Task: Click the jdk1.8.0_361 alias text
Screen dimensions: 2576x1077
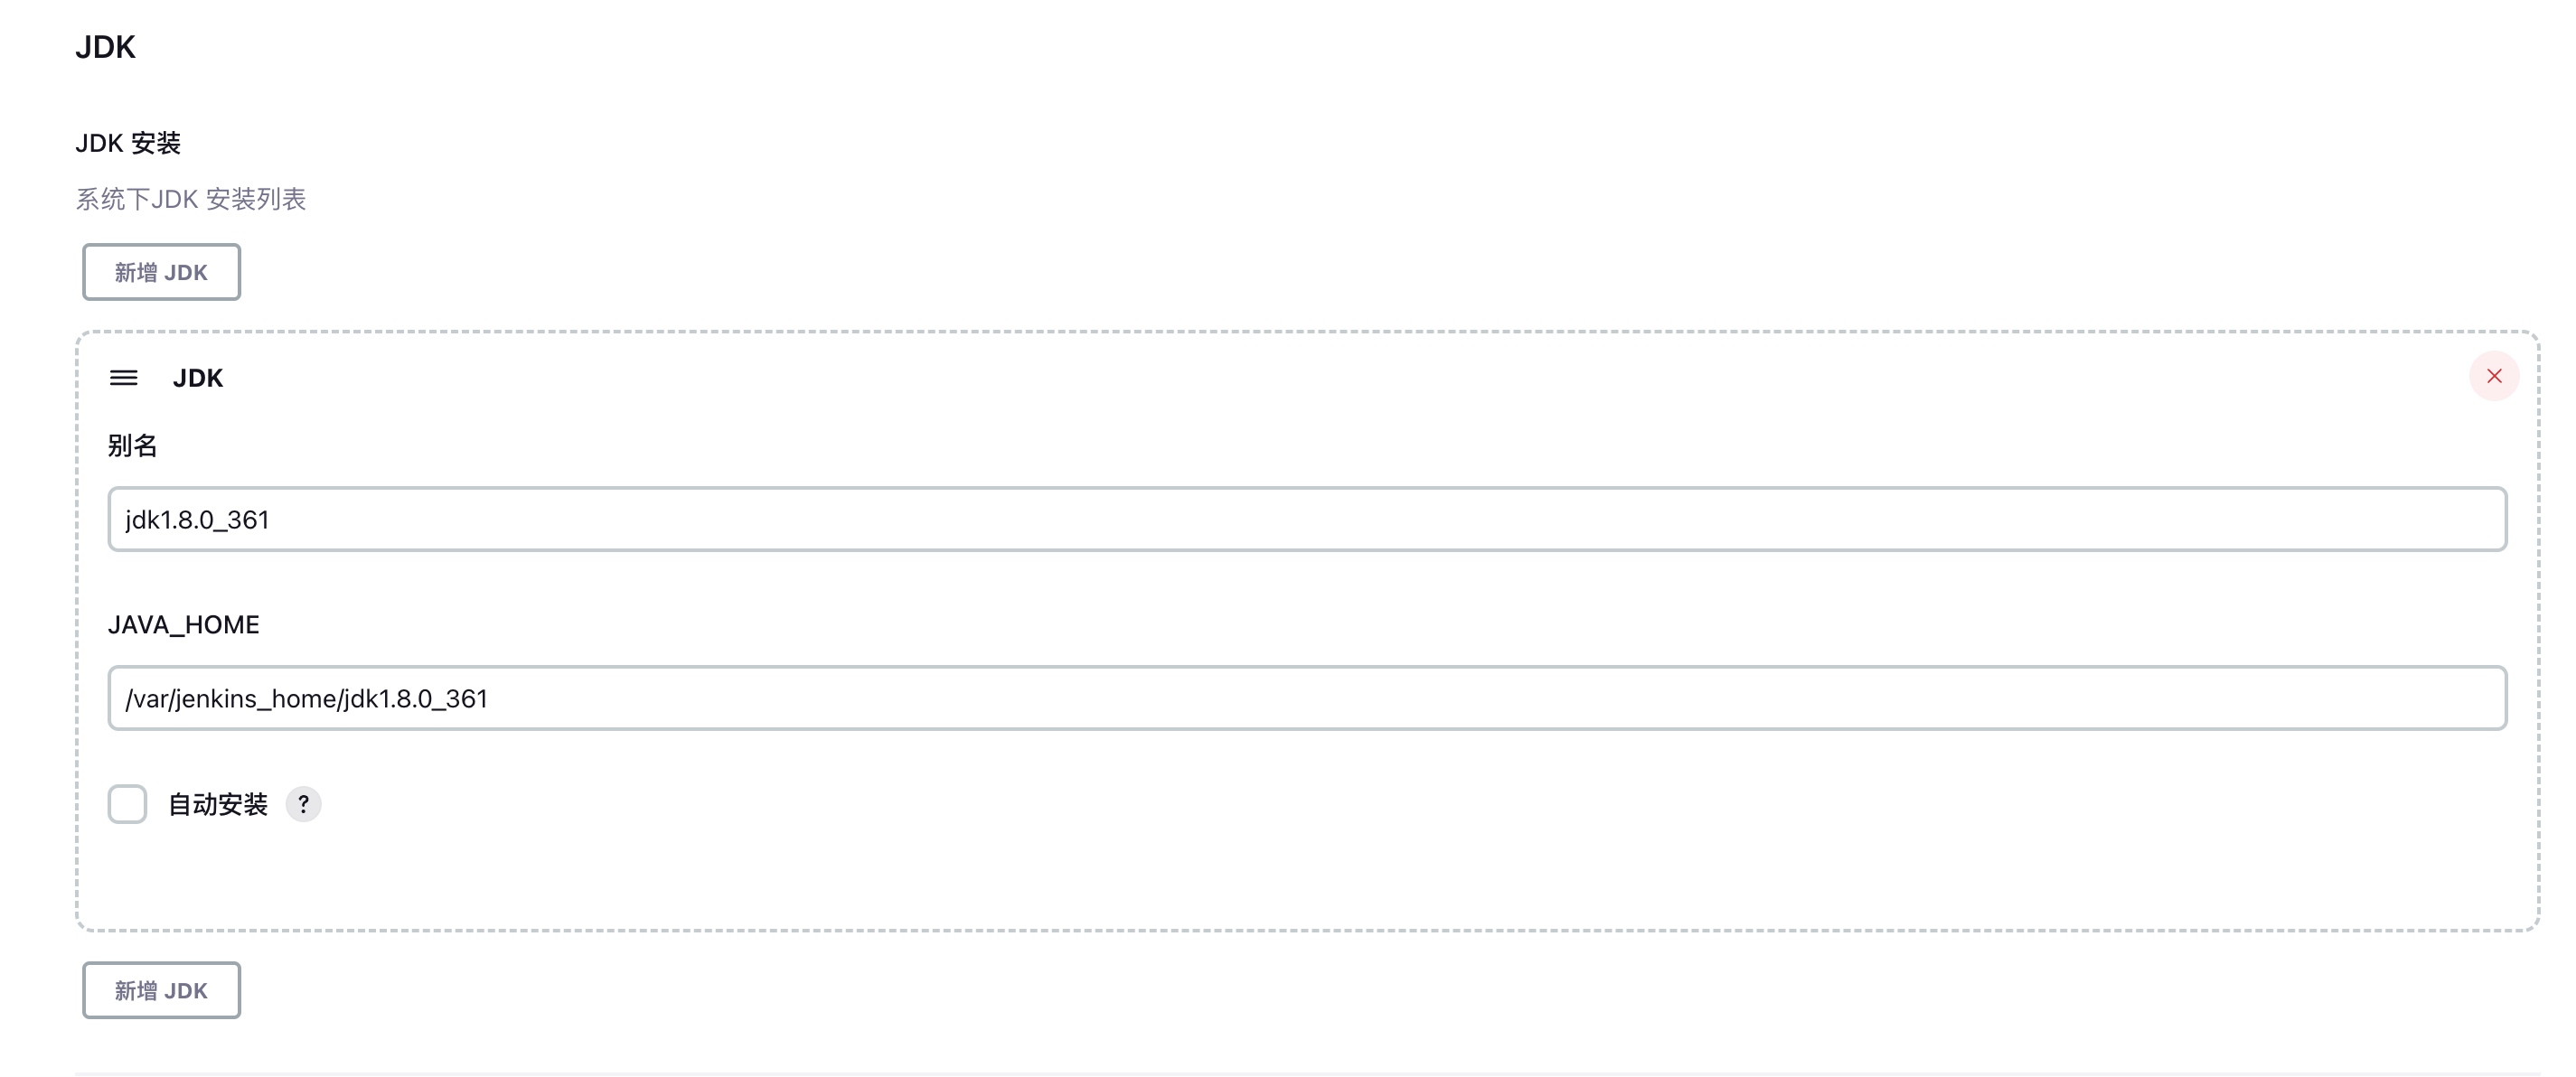Action: [197, 520]
